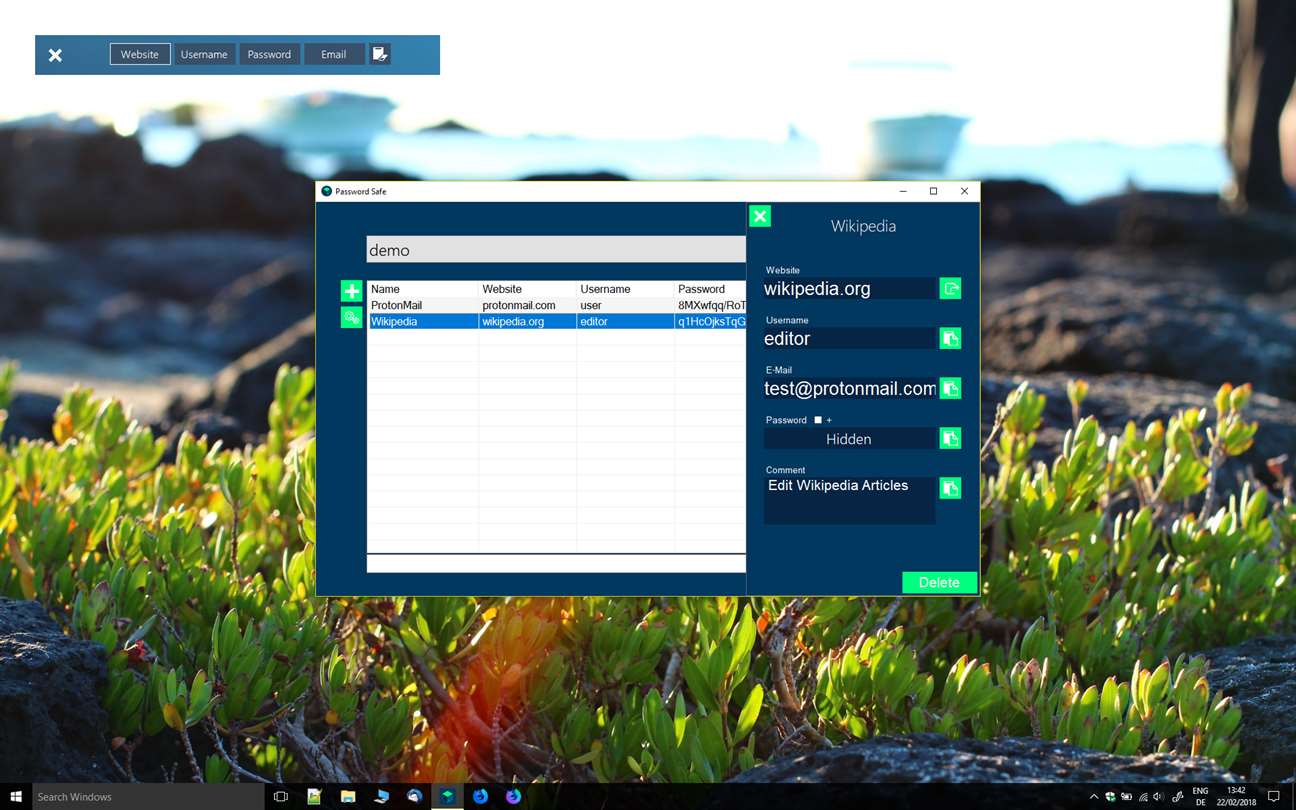Click the Hidden password field

849,438
